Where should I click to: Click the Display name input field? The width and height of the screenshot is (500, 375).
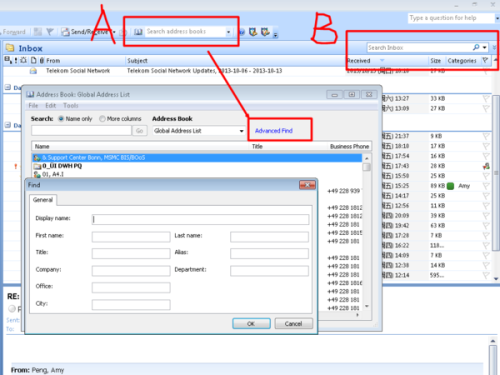pyautogui.click(x=200, y=219)
